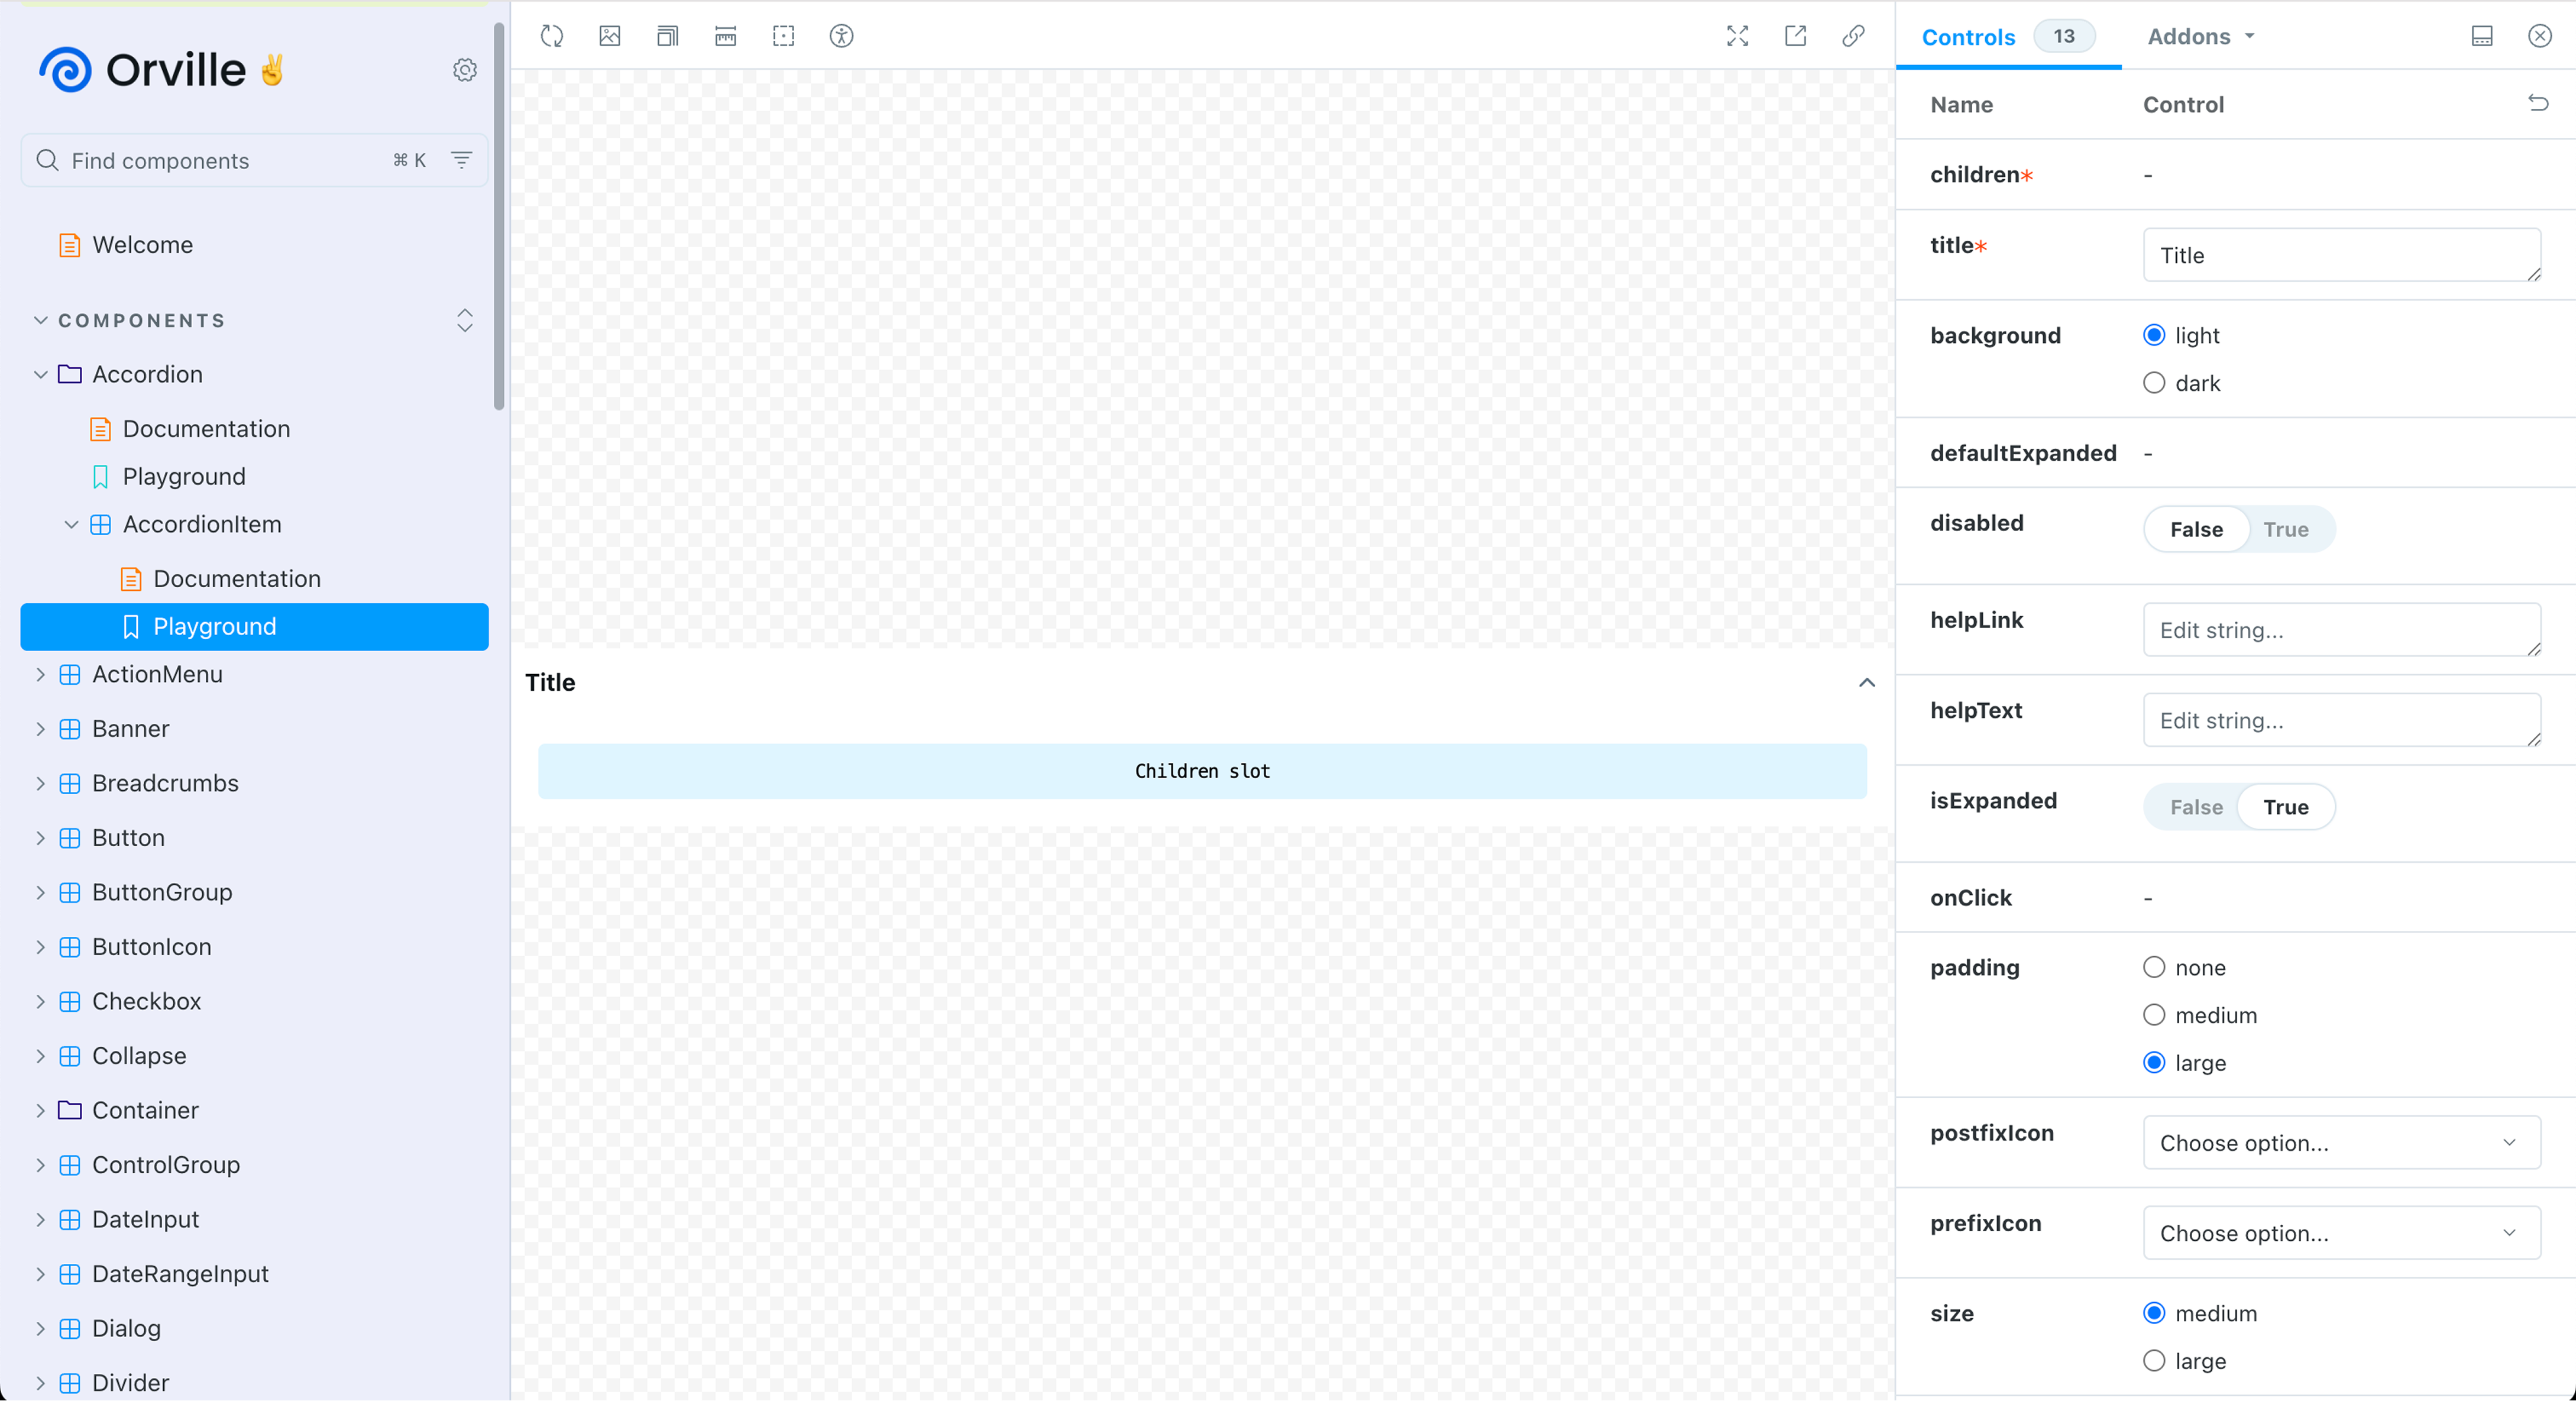Enter full screen mode

coord(1738,37)
